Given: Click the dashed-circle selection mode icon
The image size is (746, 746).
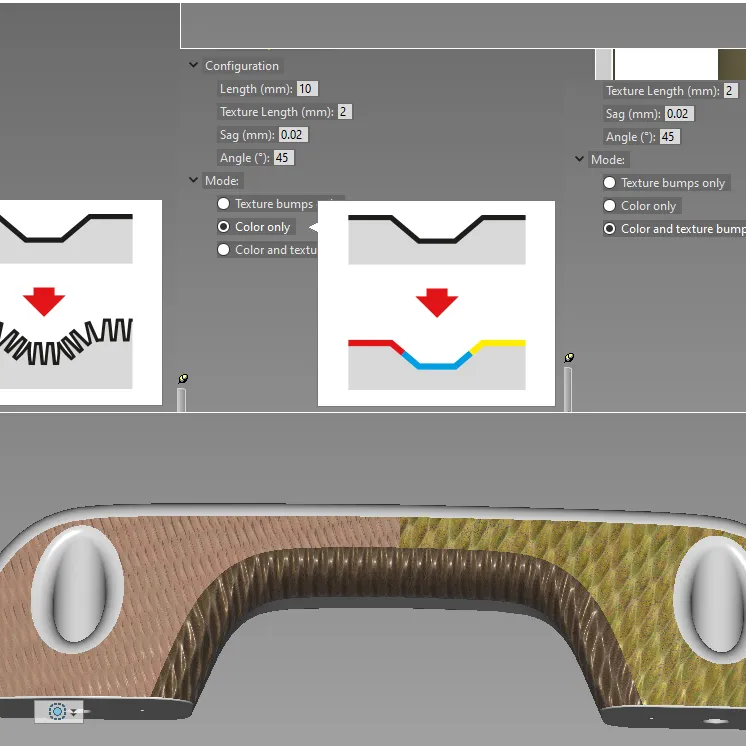Looking at the screenshot, I should (57, 711).
